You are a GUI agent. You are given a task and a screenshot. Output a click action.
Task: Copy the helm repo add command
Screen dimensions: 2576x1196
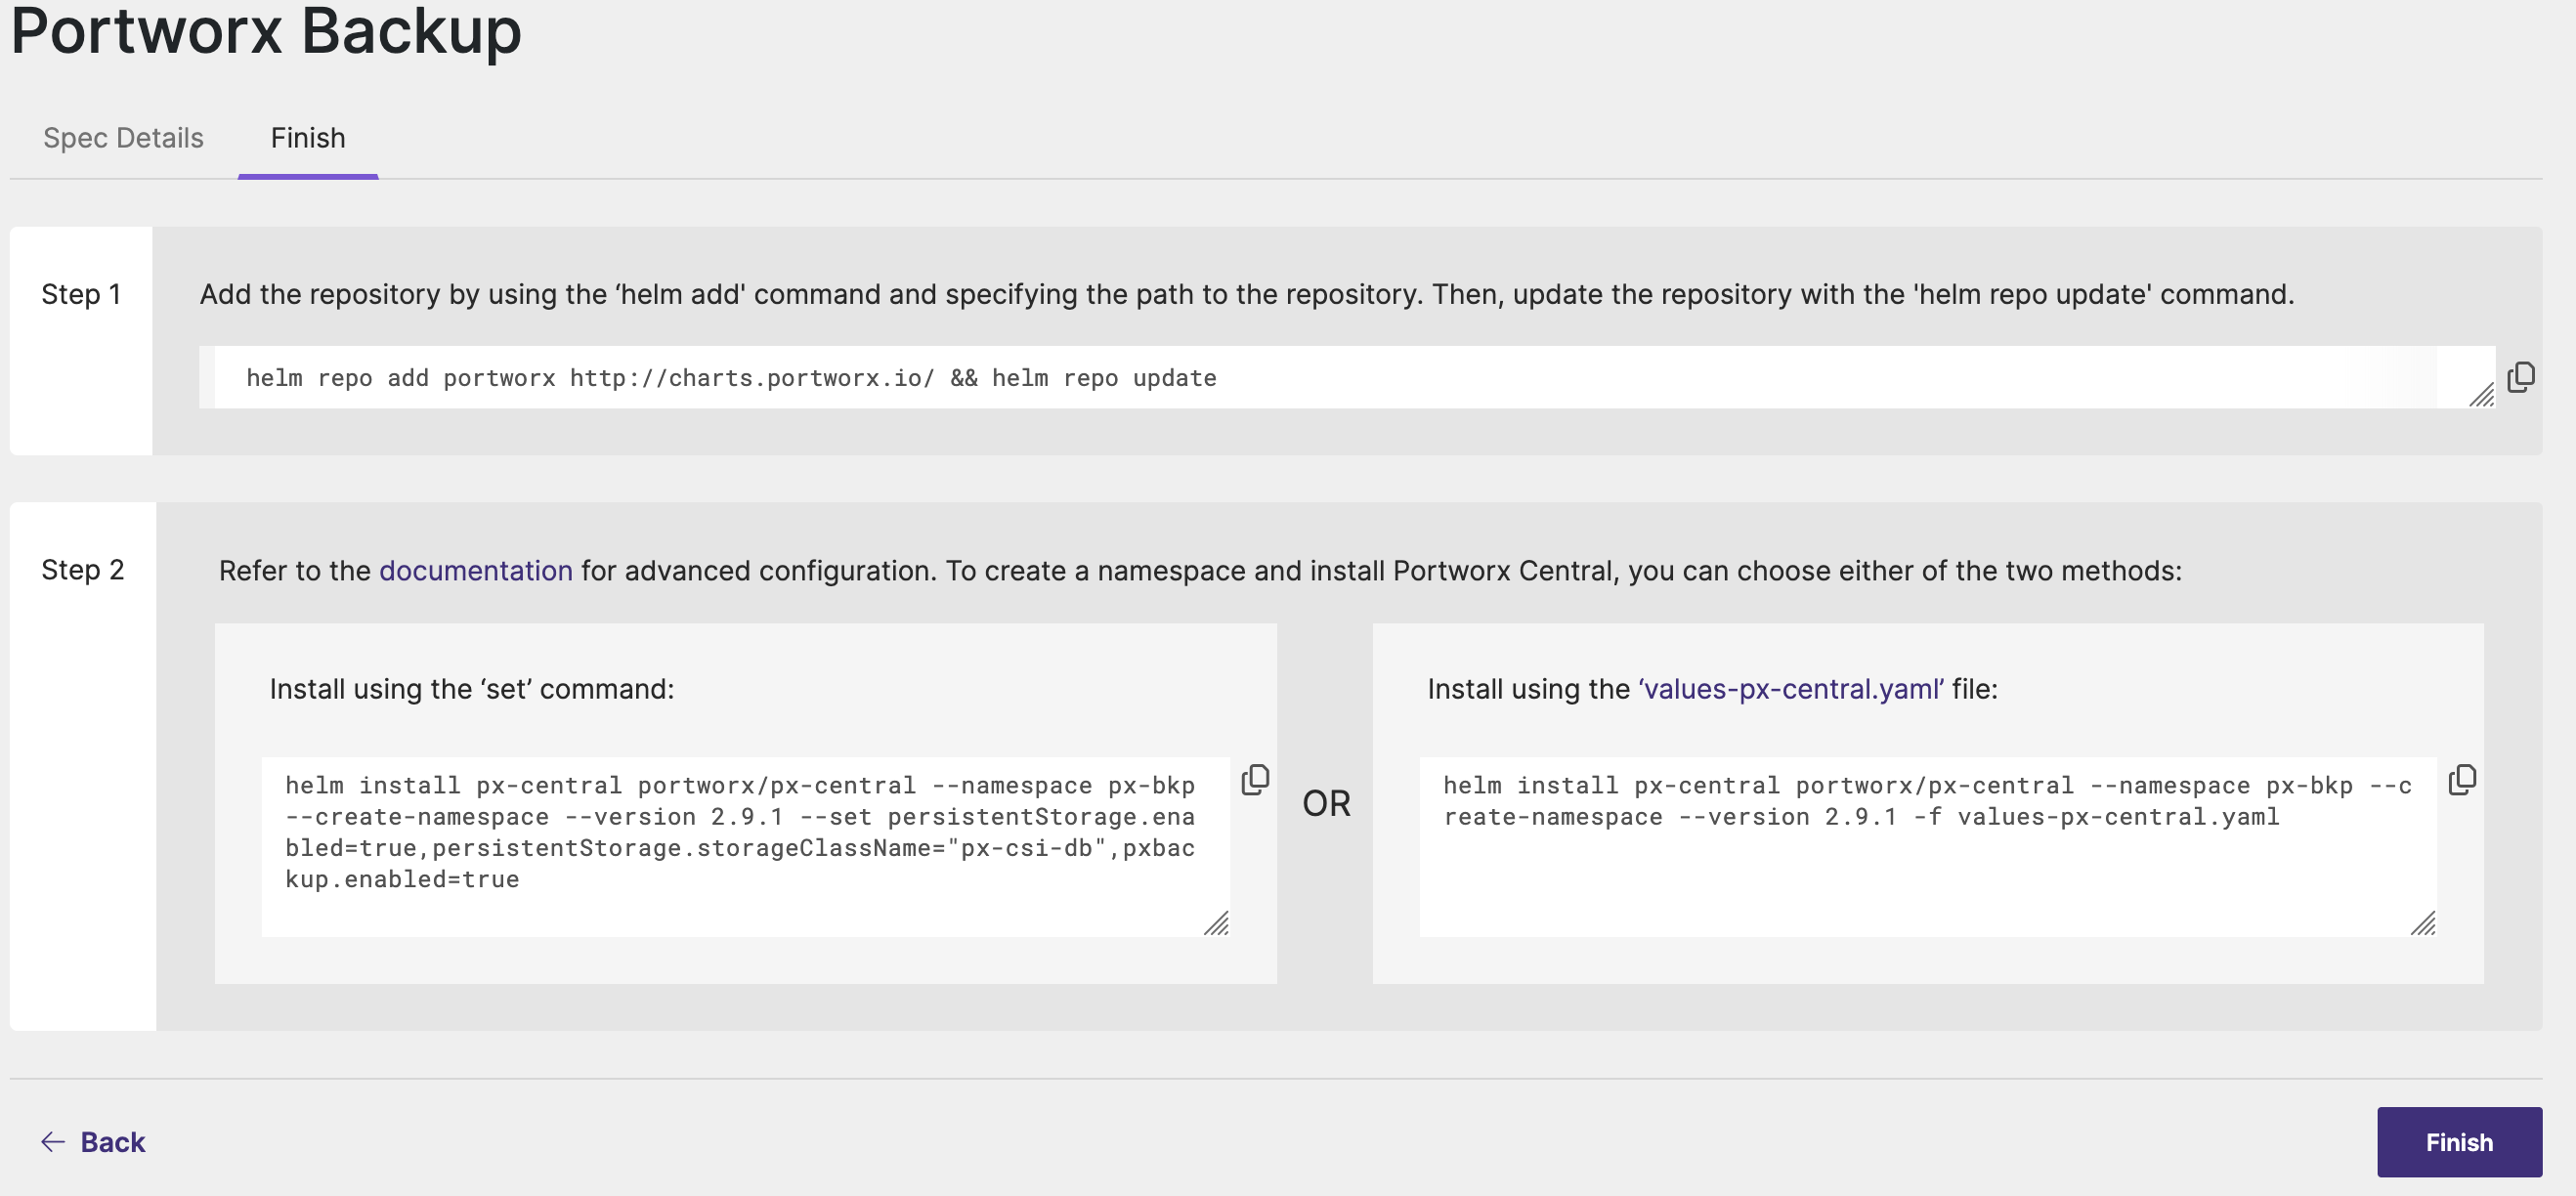[2520, 377]
